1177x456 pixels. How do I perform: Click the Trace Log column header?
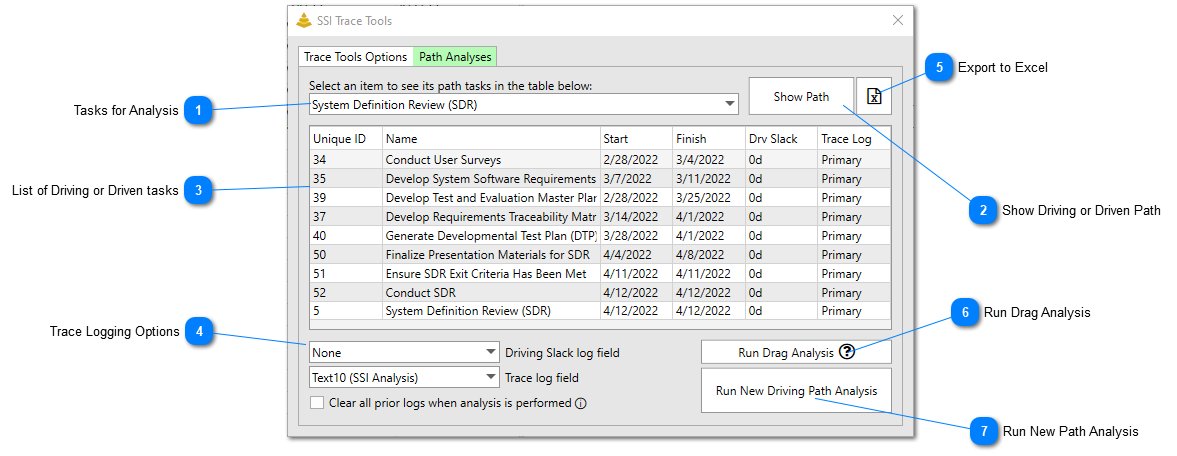[854, 139]
